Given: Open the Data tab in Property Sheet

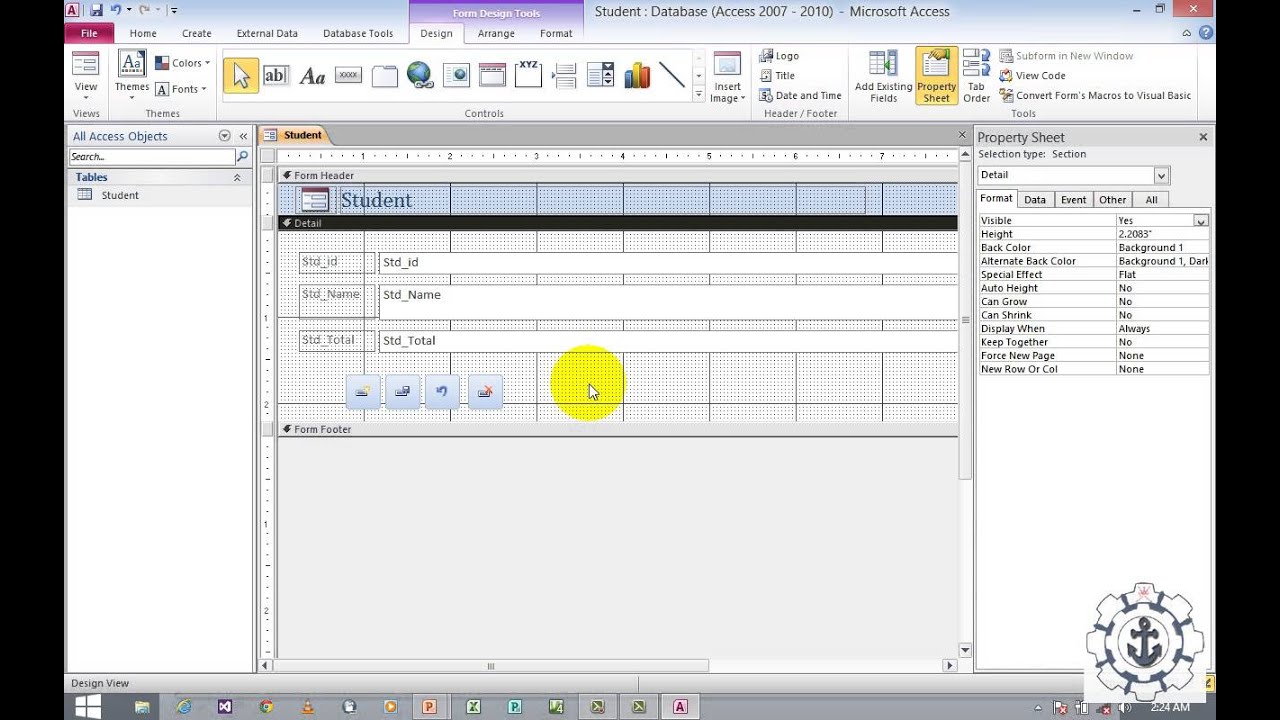Looking at the screenshot, I should 1035,199.
